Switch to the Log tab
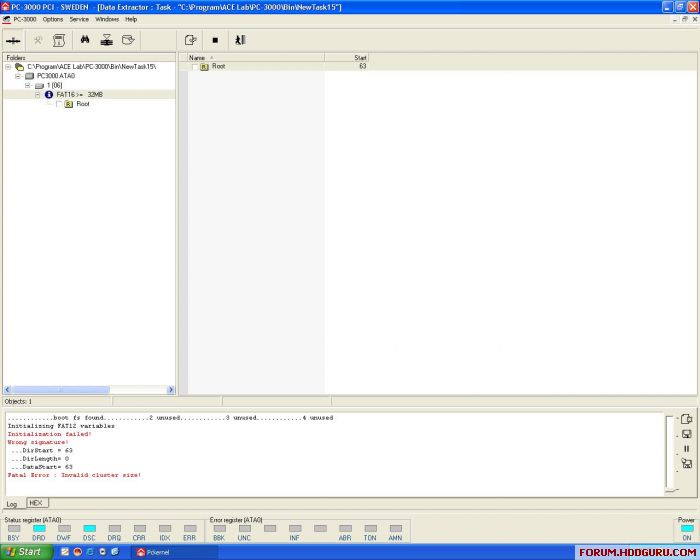 click(12, 504)
